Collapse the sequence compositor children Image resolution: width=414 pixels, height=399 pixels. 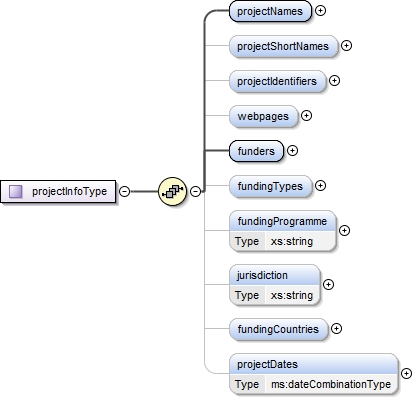click(x=196, y=191)
